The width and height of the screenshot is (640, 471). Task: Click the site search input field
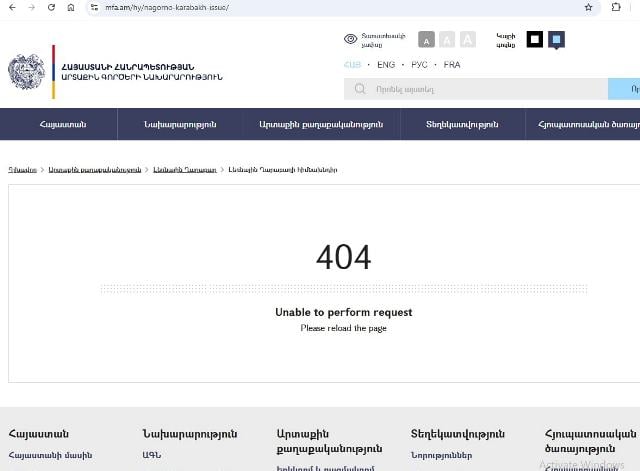(x=480, y=89)
